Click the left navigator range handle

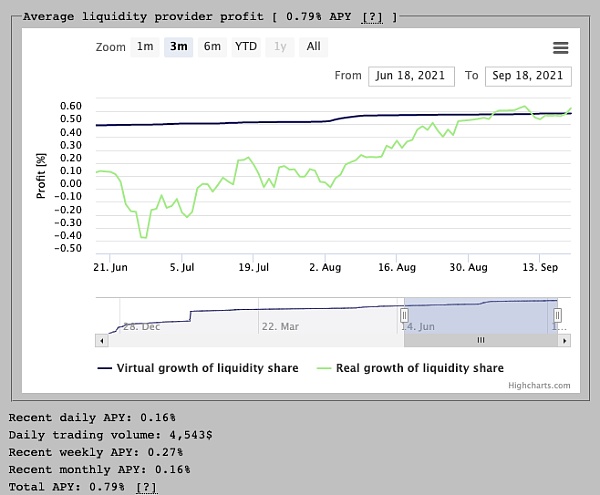pyautogui.click(x=404, y=315)
